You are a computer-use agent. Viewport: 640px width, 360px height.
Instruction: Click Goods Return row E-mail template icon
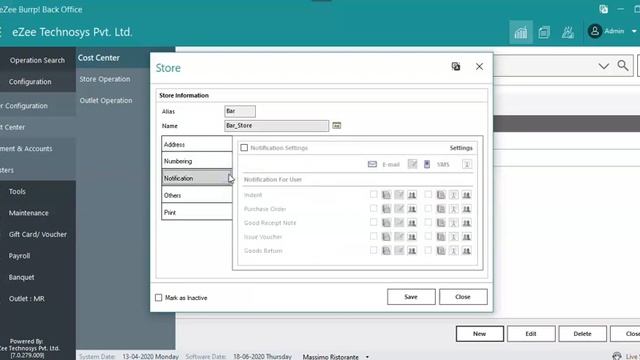click(386, 251)
